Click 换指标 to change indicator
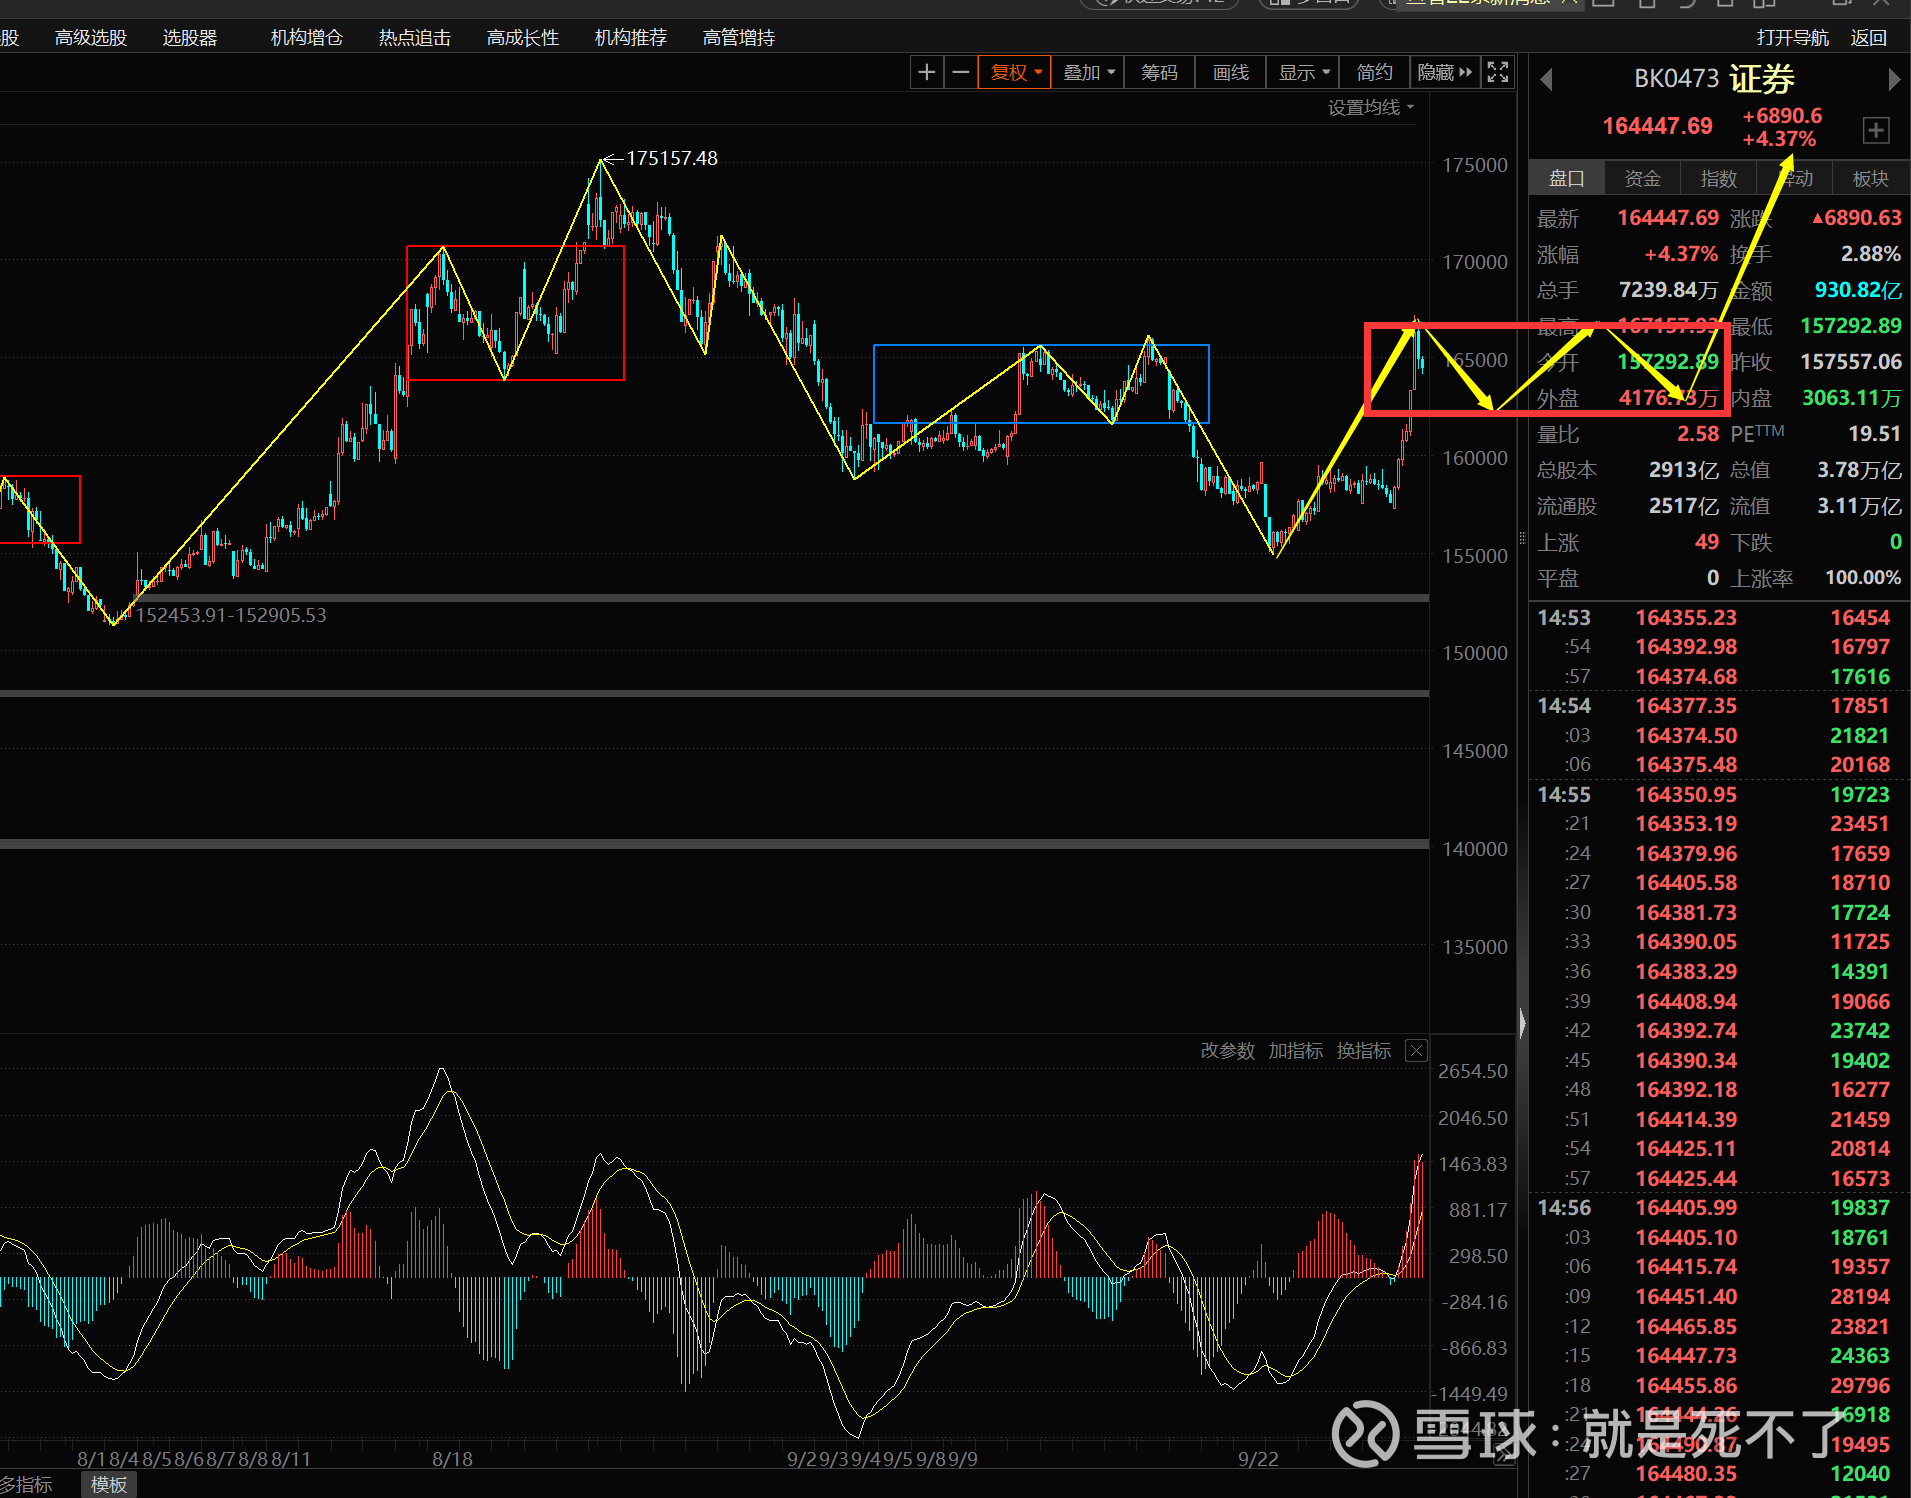Screen dimensions: 1911x1498 [x=1363, y=1050]
